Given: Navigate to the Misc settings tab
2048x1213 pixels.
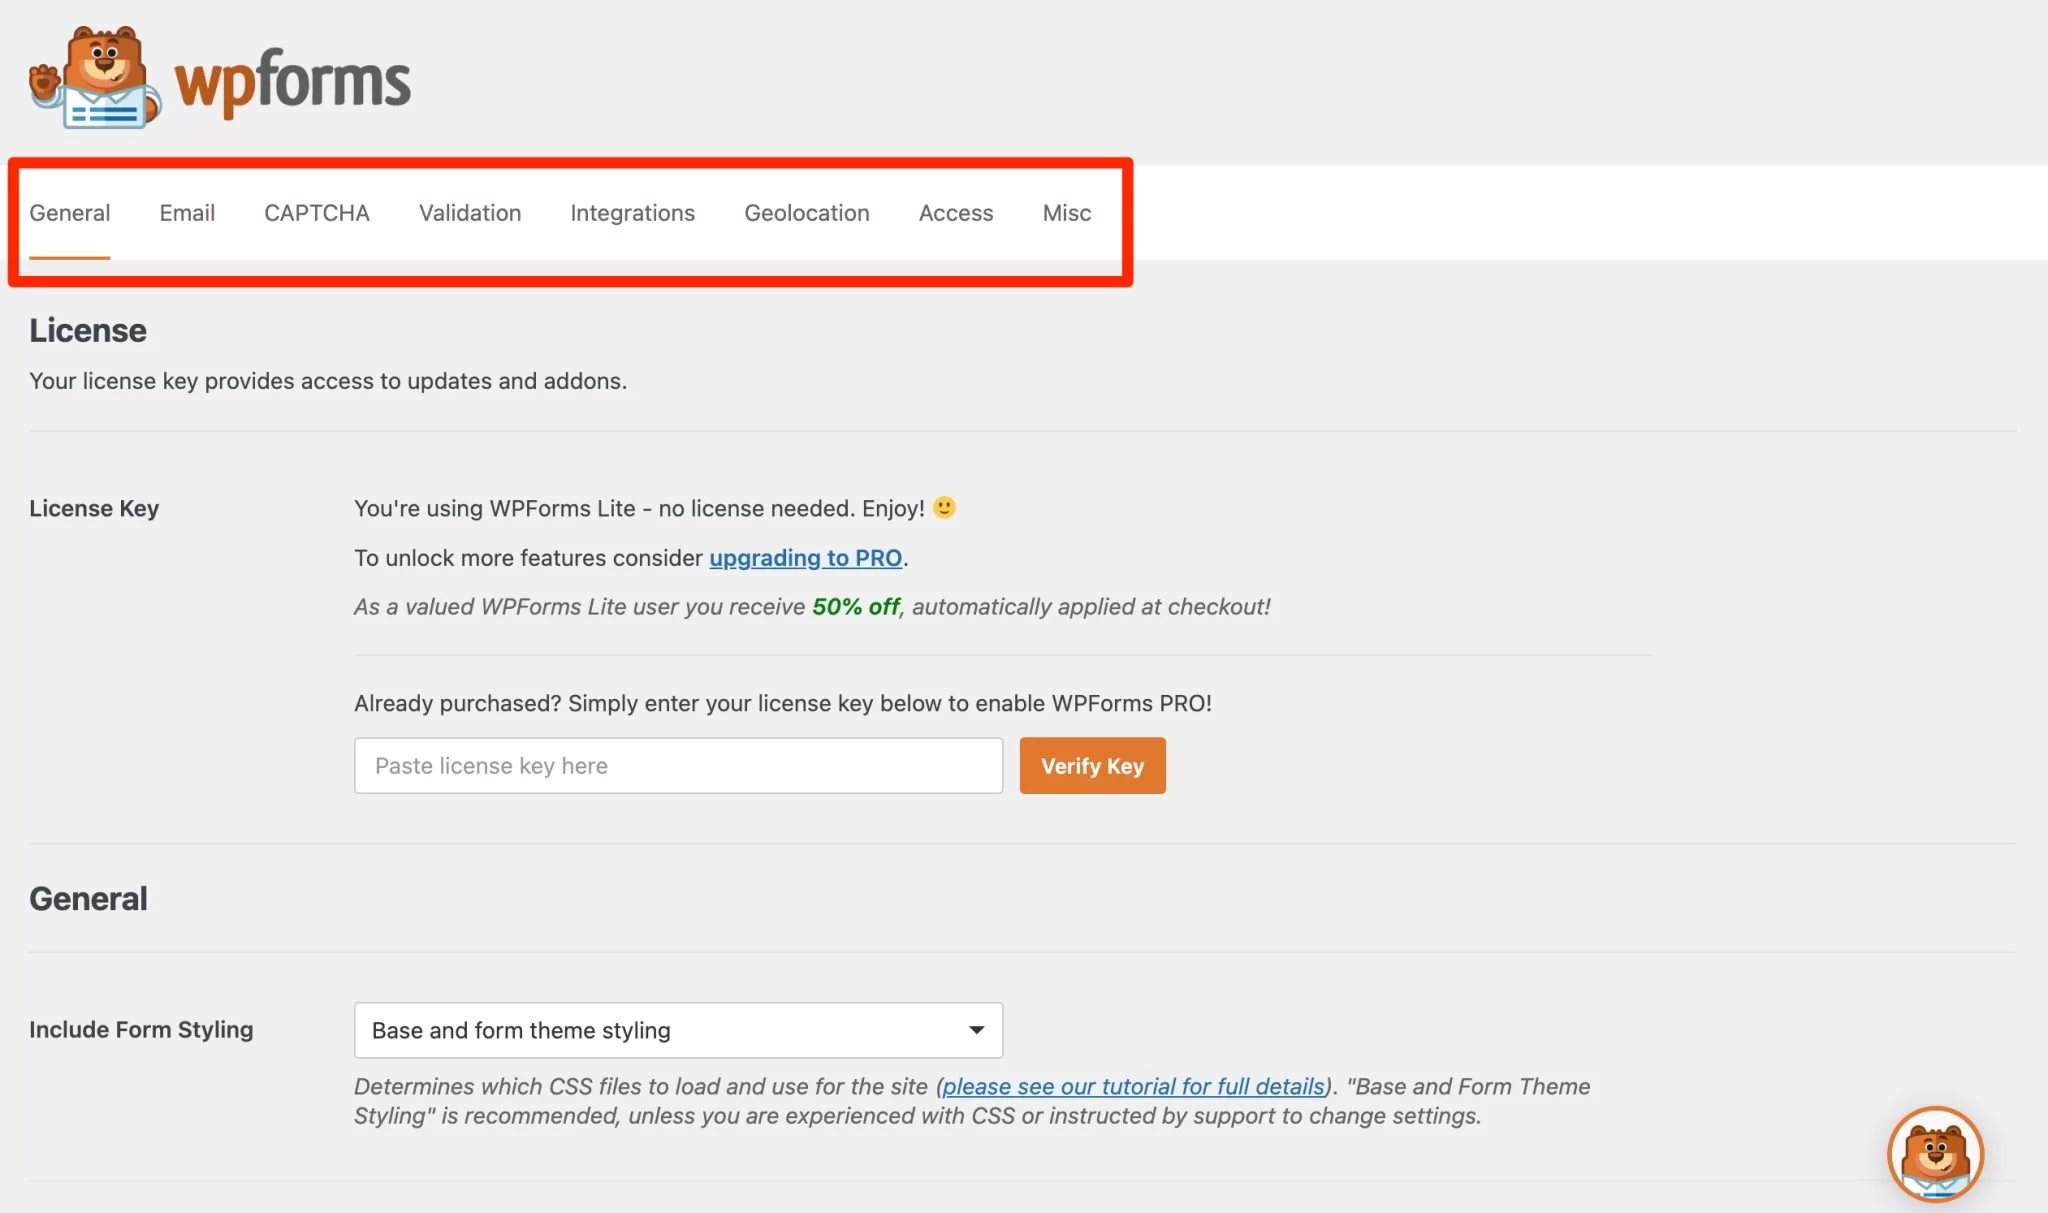Looking at the screenshot, I should [x=1067, y=211].
